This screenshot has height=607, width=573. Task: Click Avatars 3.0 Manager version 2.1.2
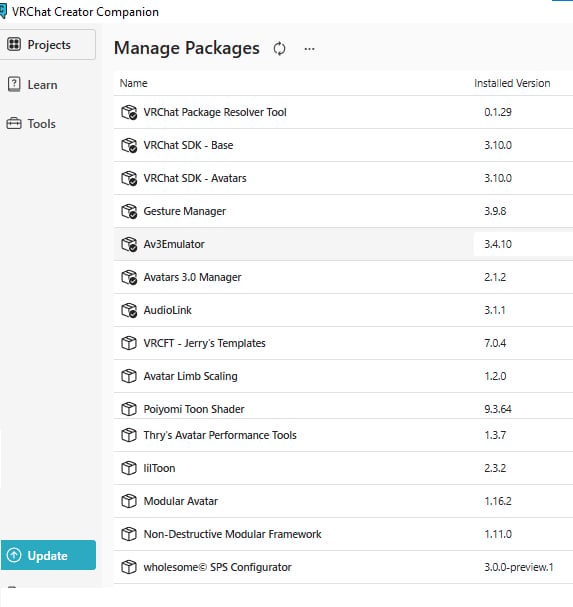click(495, 277)
